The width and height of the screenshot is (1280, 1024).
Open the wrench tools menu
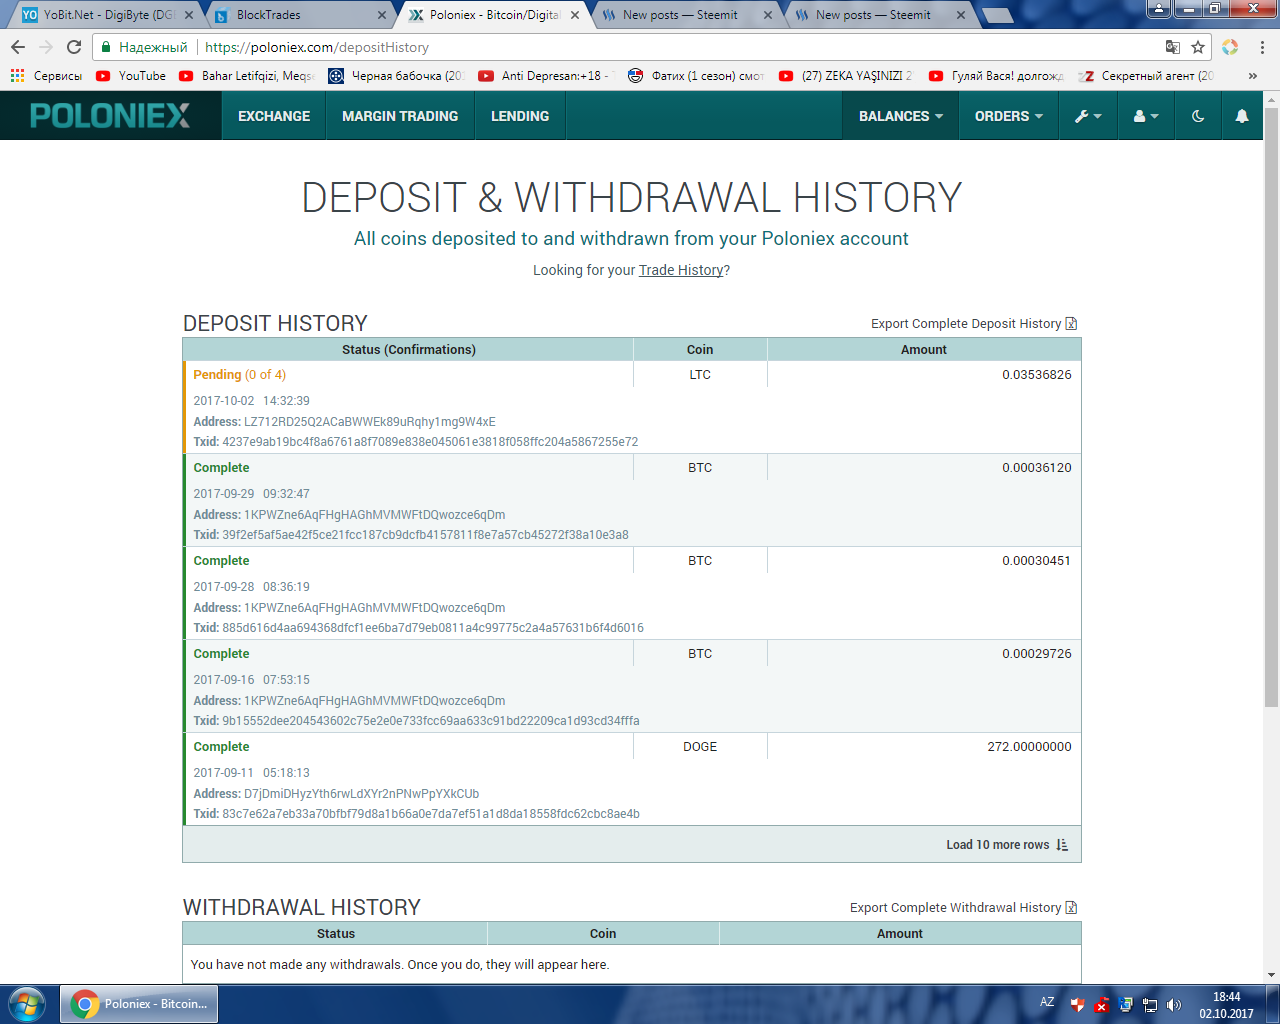tap(1088, 116)
